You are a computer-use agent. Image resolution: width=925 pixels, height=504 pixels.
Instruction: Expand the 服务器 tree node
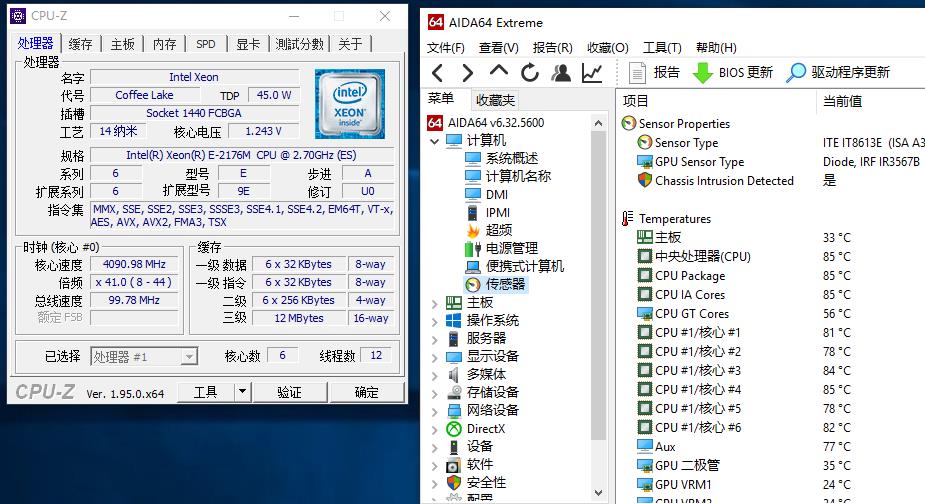435,339
